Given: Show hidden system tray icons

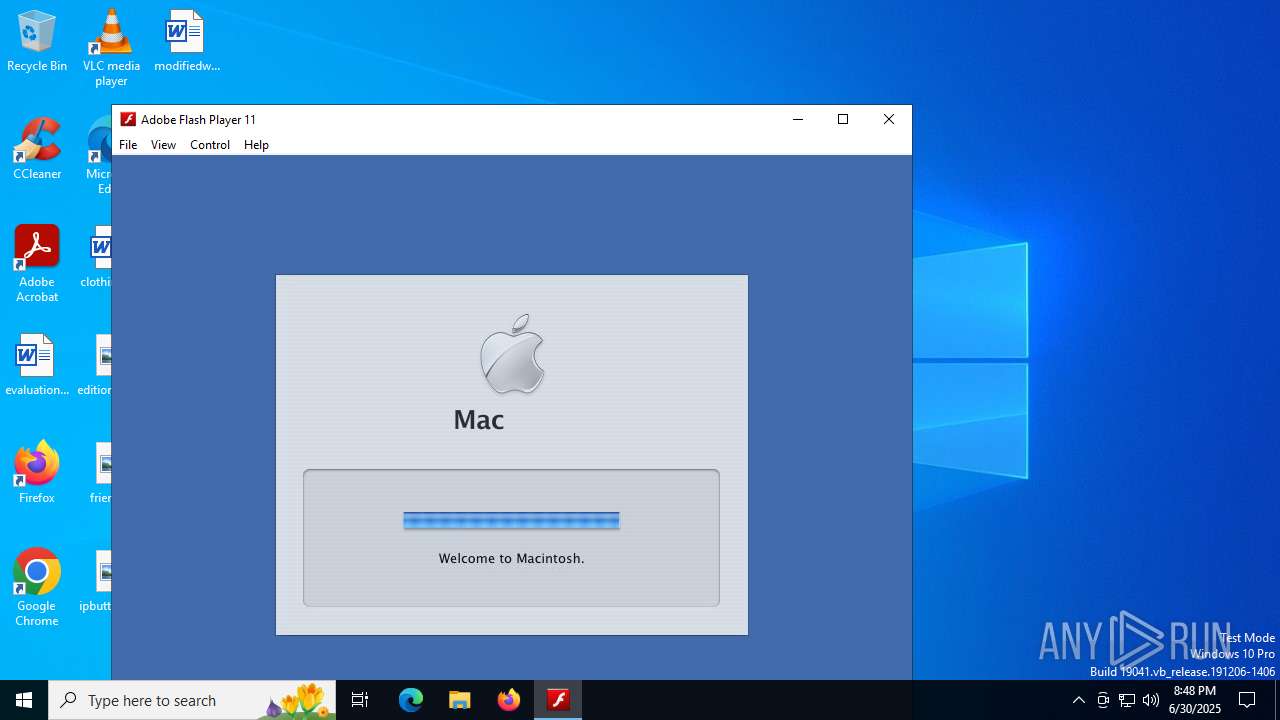Looking at the screenshot, I should pos(1078,700).
